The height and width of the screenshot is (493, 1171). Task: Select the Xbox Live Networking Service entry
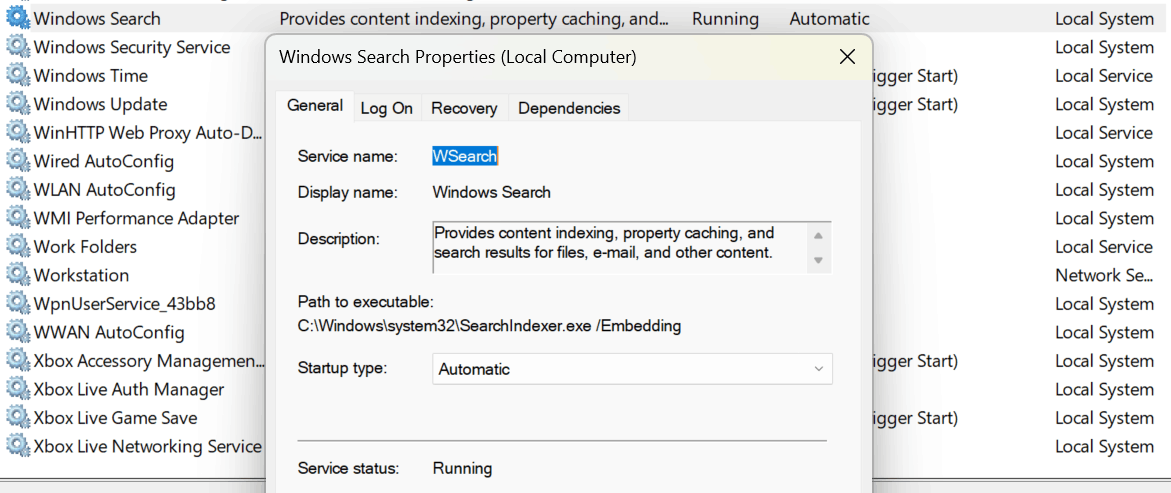click(148, 446)
